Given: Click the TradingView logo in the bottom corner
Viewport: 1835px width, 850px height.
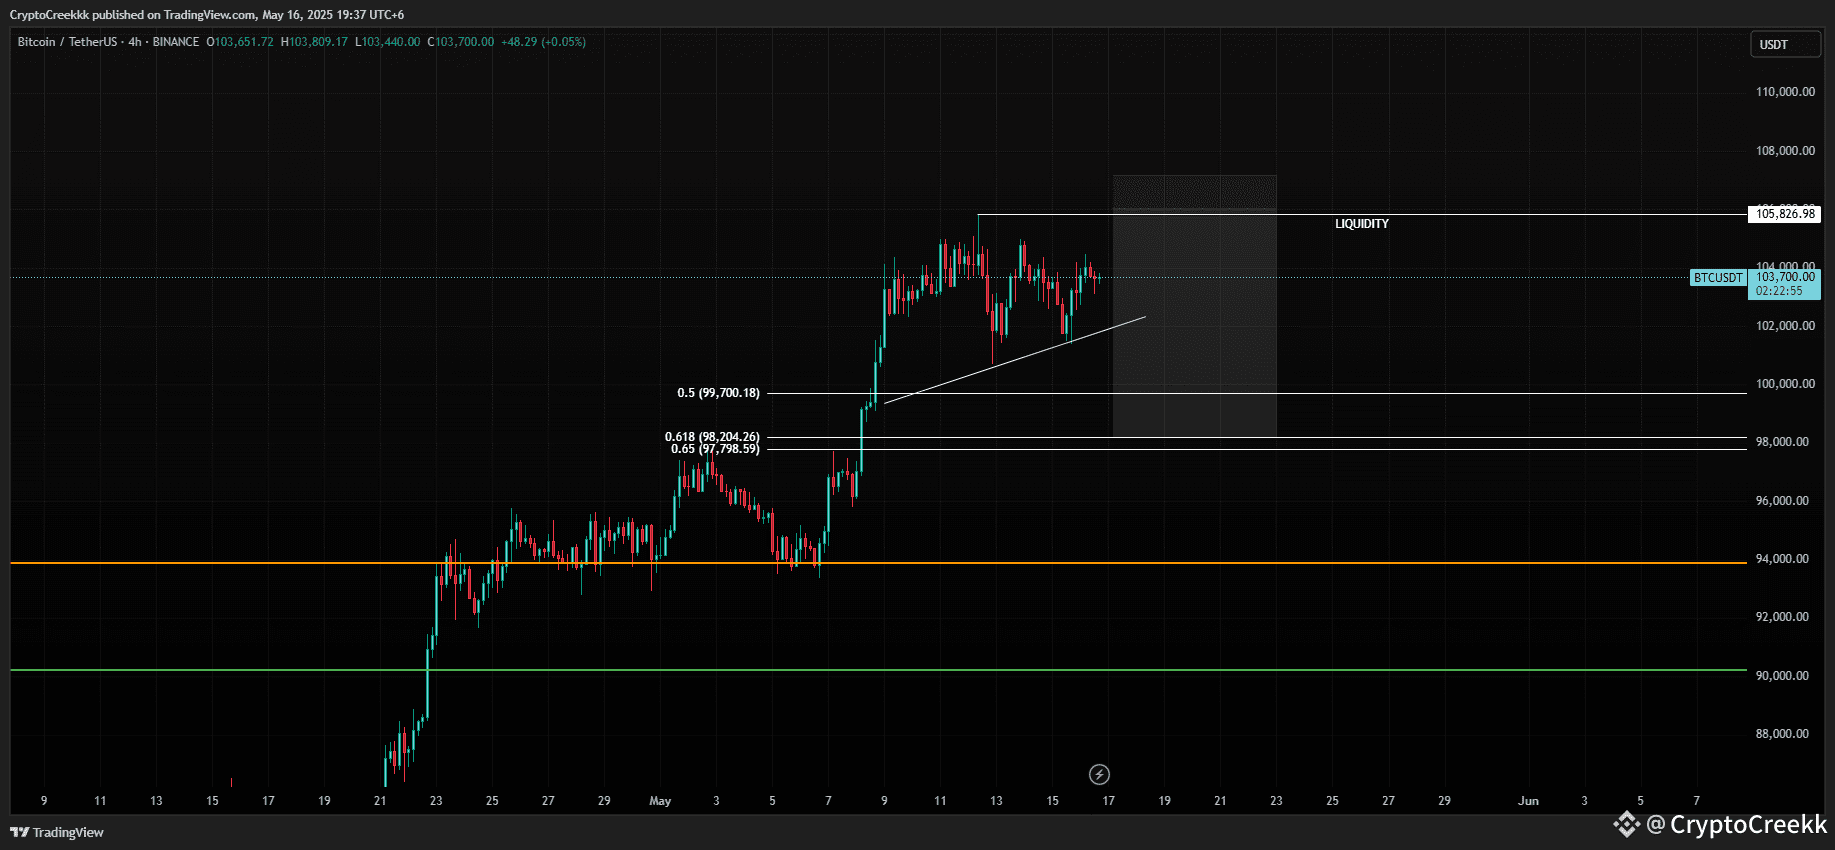Looking at the screenshot, I should pos(57,832).
